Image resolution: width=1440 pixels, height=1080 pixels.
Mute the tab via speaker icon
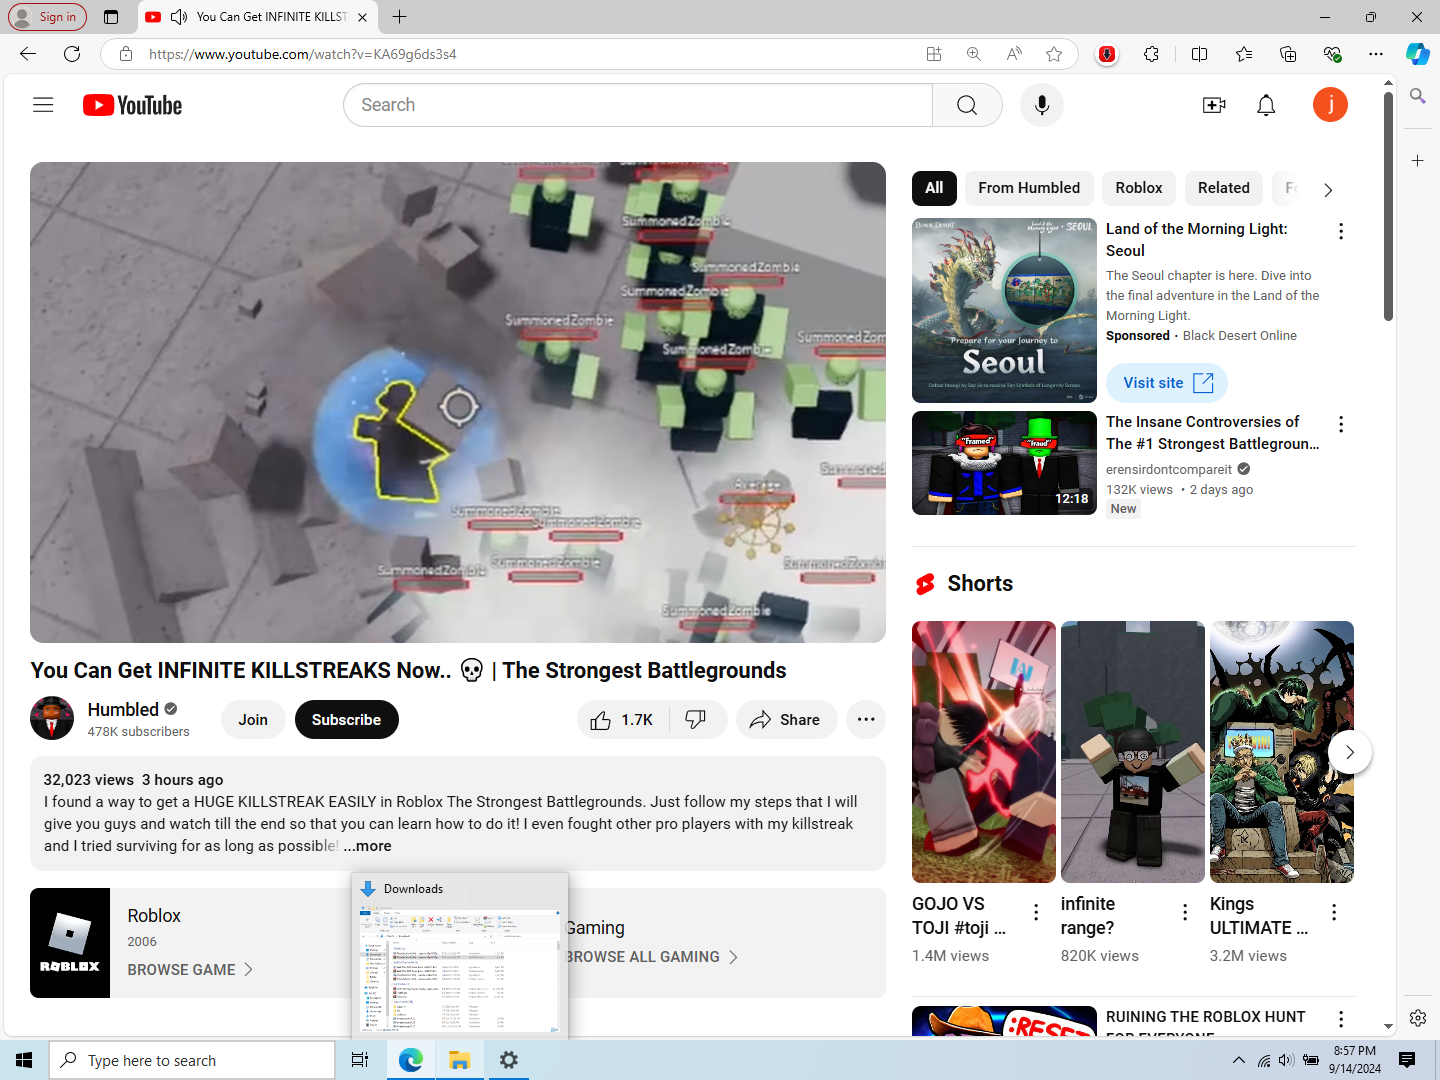(x=179, y=17)
